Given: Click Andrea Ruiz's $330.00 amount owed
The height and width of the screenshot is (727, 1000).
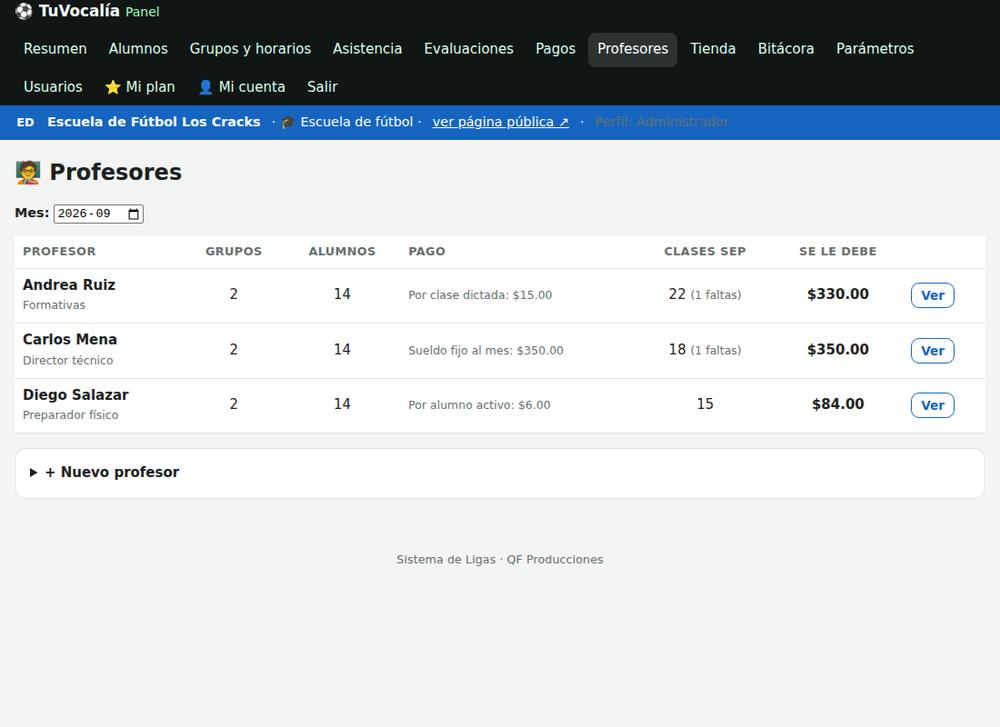Looking at the screenshot, I should click(x=838, y=294).
